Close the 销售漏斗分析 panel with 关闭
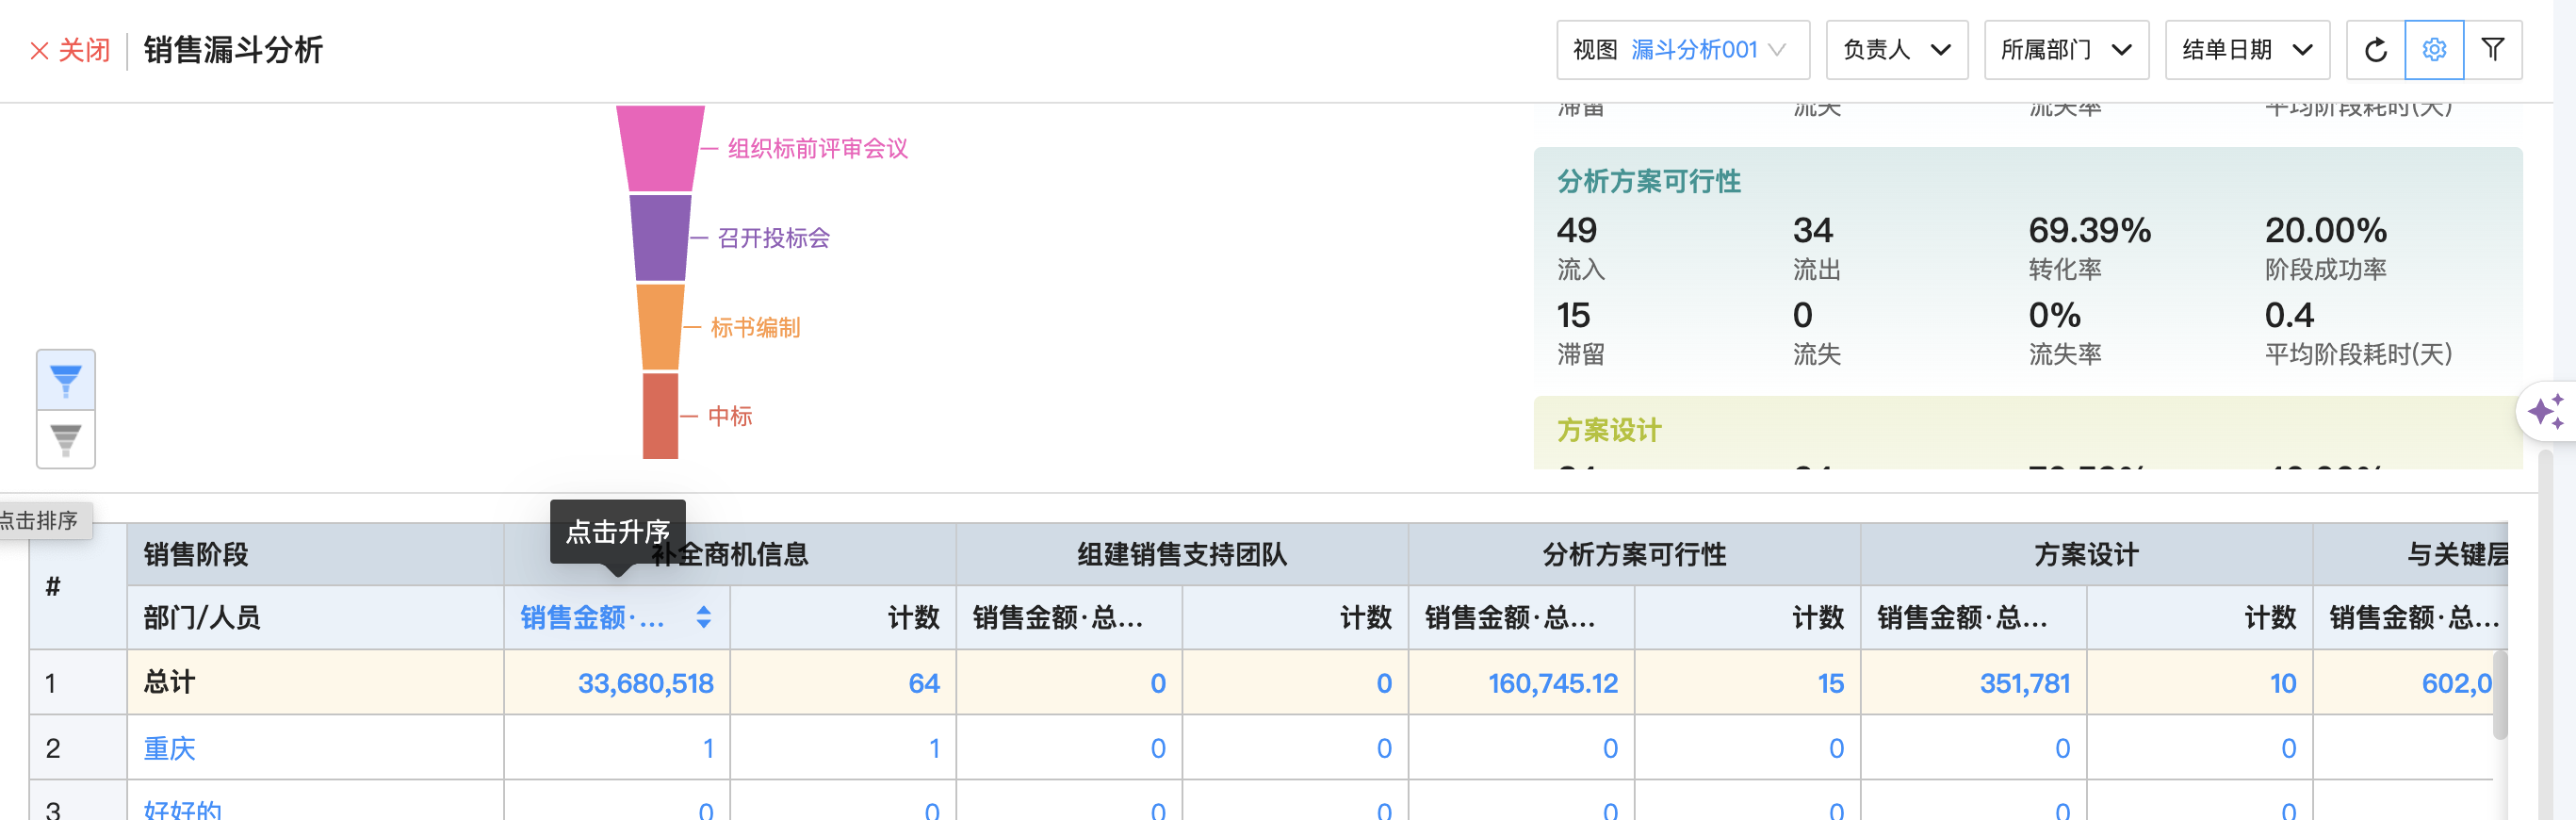The width and height of the screenshot is (2576, 820). (x=70, y=50)
